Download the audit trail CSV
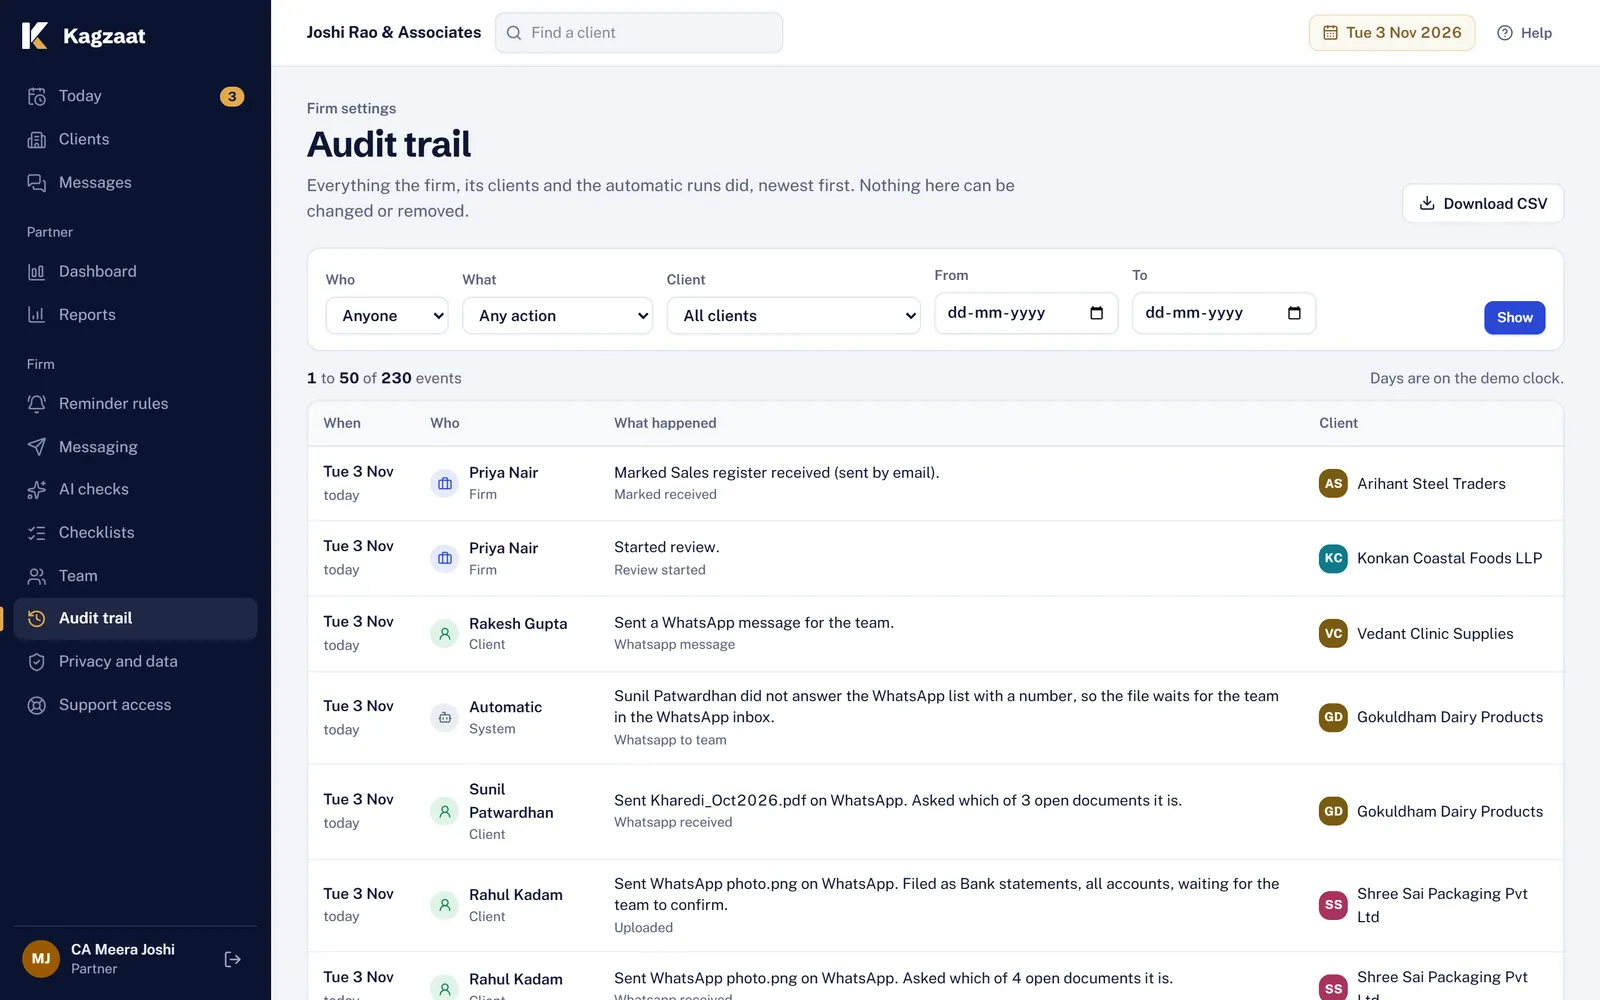Image resolution: width=1600 pixels, height=1000 pixels. [x=1483, y=203]
